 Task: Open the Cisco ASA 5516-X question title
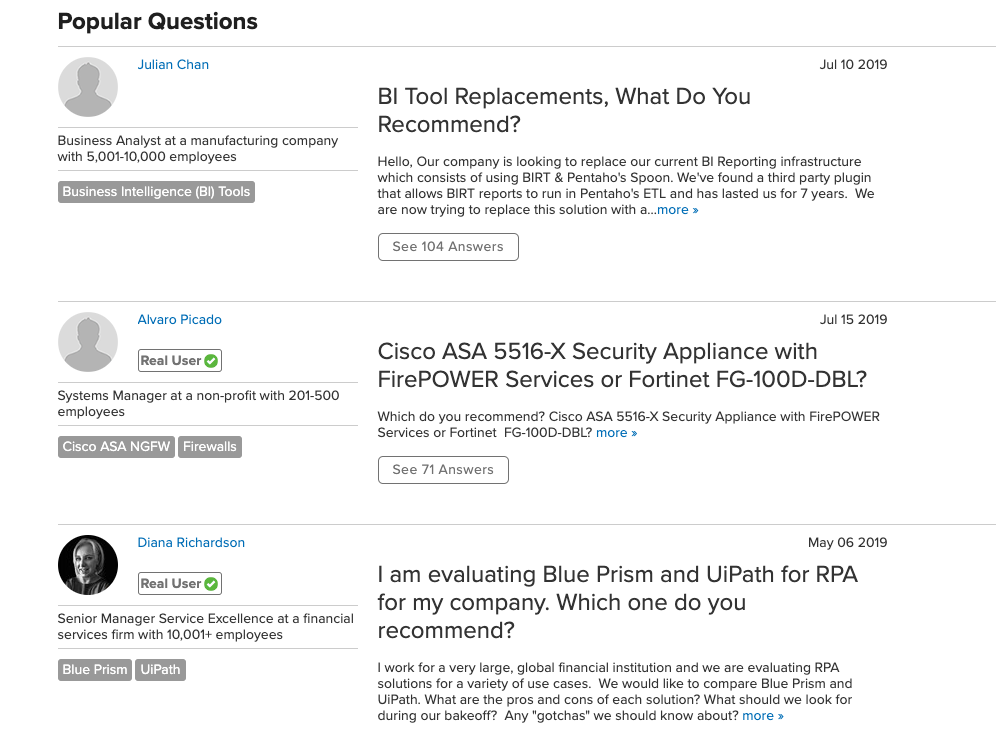pos(622,365)
